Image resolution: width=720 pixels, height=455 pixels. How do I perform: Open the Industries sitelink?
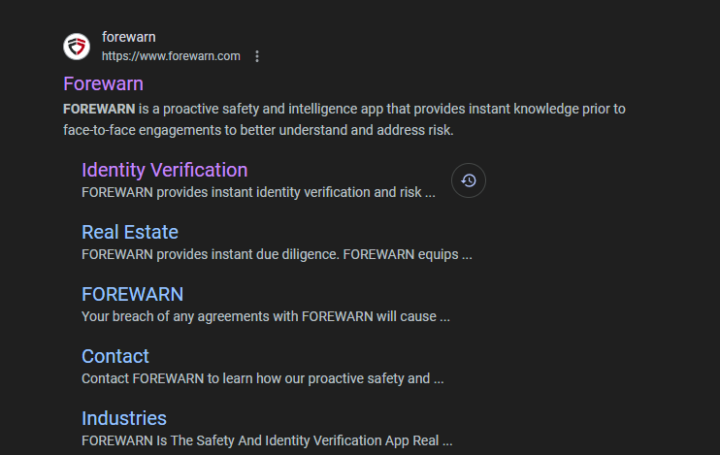[x=124, y=418]
